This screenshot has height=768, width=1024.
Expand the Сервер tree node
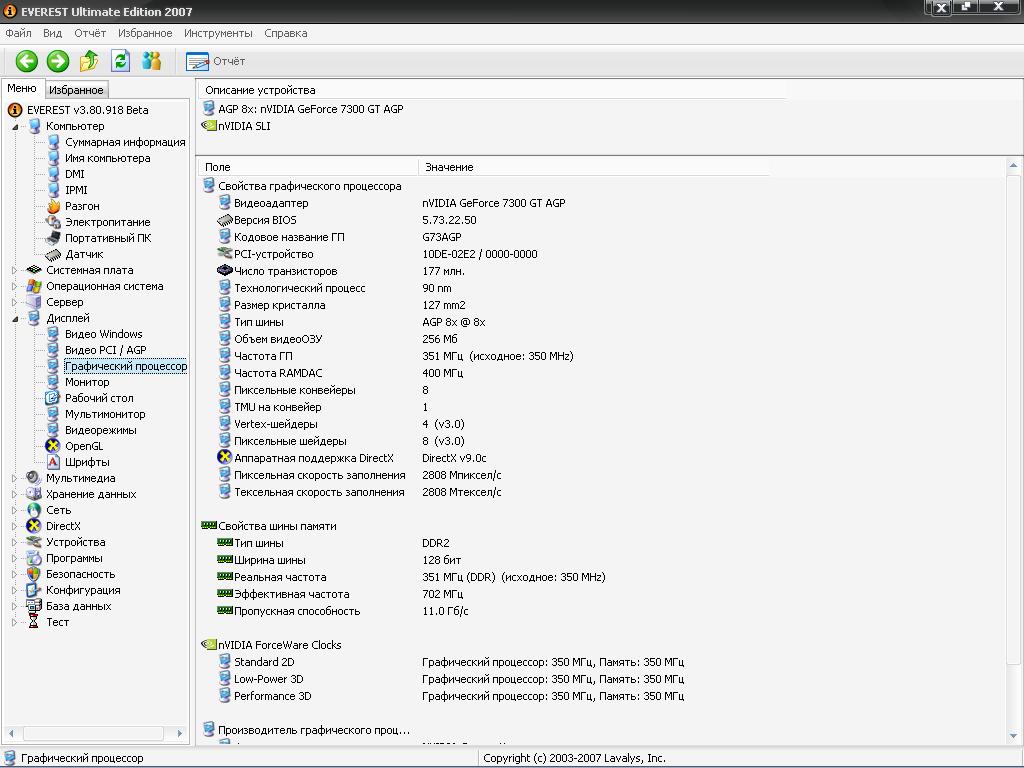coord(15,302)
